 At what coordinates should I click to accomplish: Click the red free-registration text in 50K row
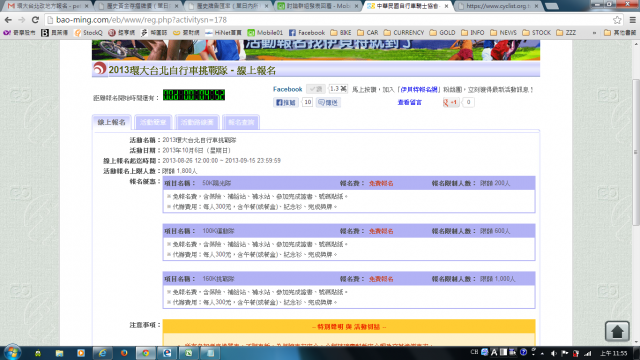click(x=381, y=183)
